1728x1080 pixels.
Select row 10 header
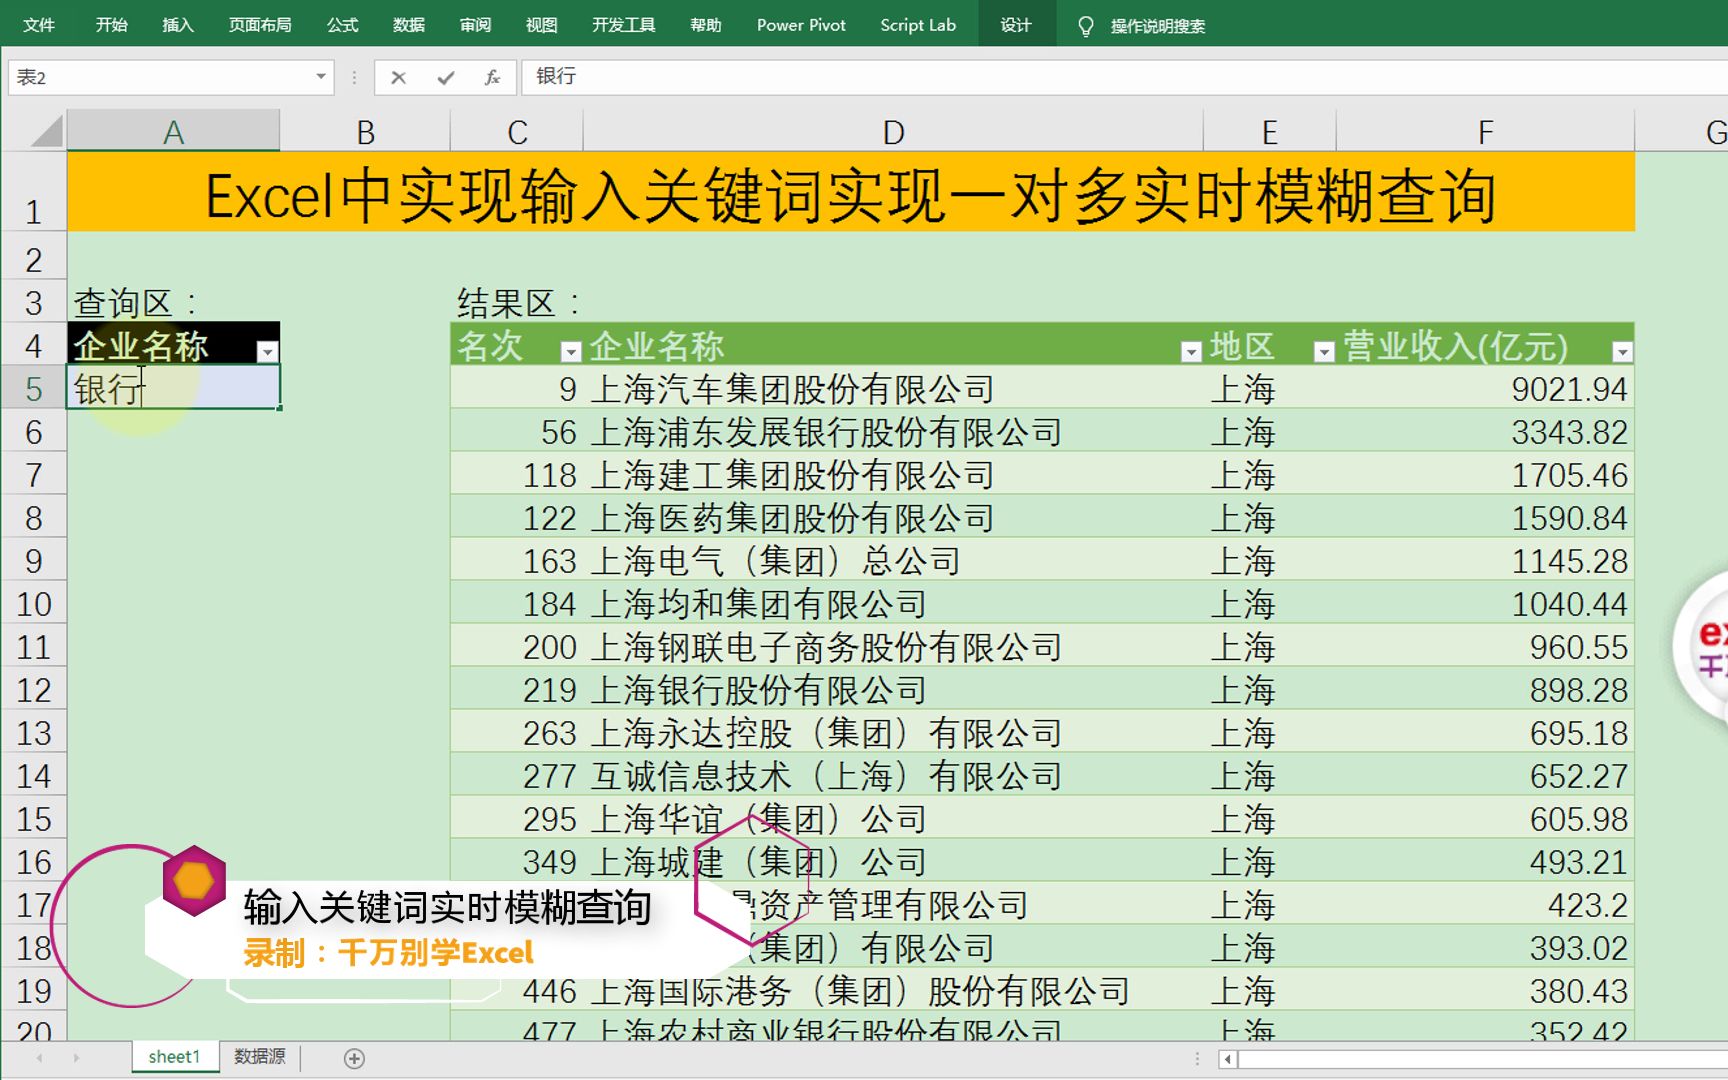coord(33,604)
